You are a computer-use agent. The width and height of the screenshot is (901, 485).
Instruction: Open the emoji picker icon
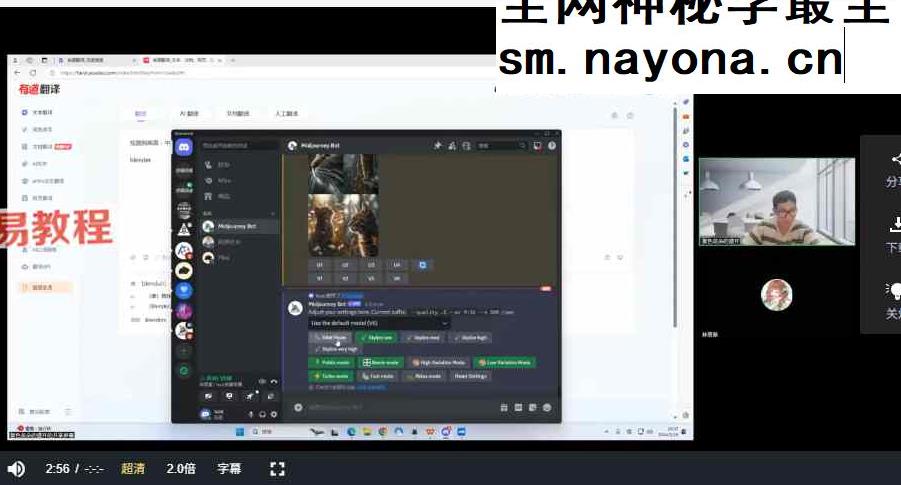click(x=547, y=407)
